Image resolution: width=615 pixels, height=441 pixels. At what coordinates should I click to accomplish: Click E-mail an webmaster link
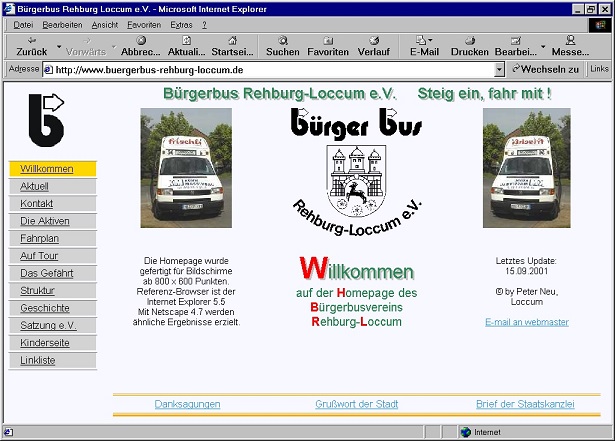click(x=527, y=322)
